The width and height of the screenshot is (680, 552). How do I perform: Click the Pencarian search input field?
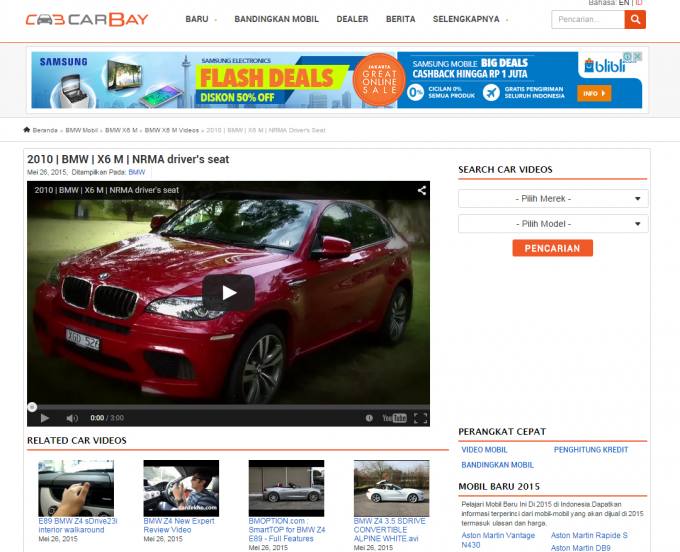[x=588, y=20]
